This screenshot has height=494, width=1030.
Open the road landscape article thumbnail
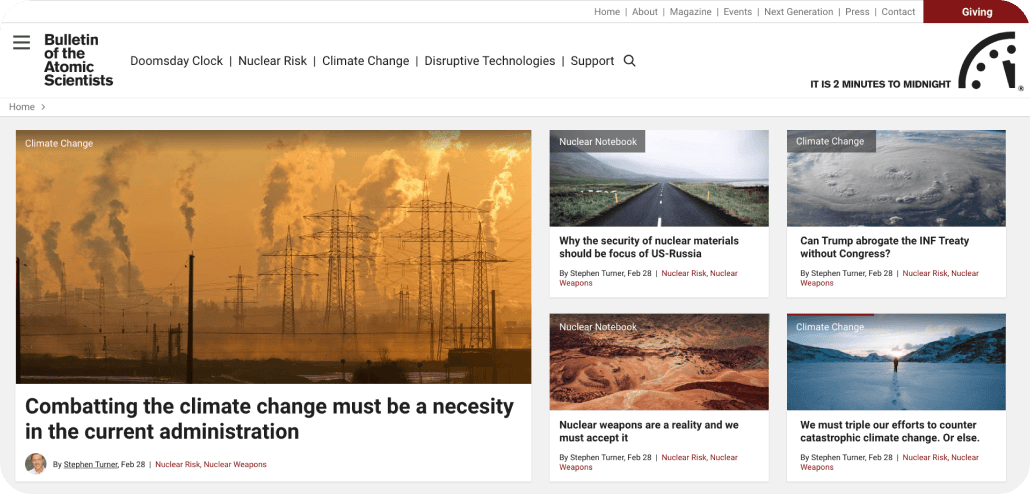(658, 180)
